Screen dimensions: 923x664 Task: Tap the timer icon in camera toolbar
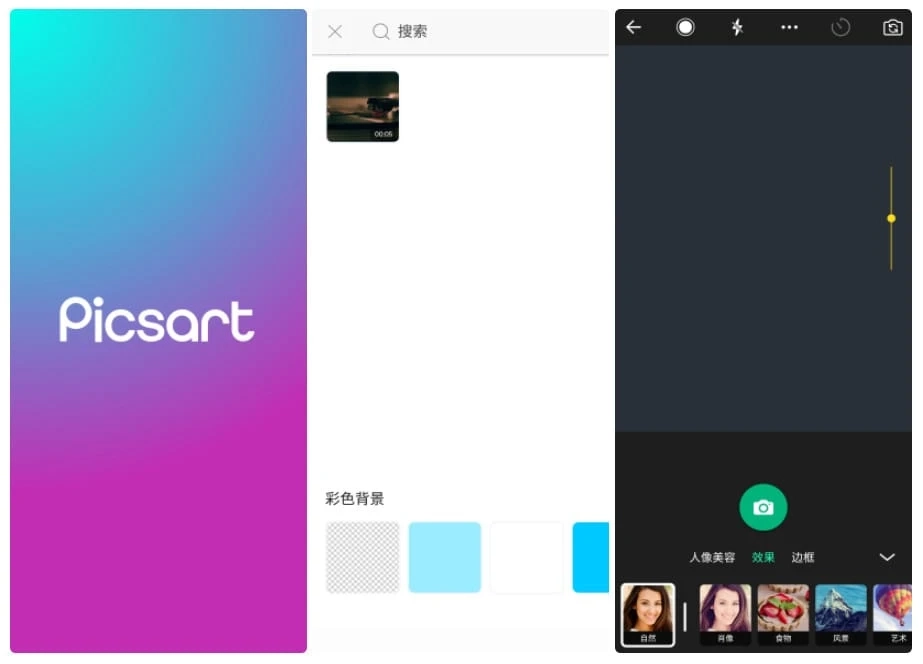(x=841, y=28)
